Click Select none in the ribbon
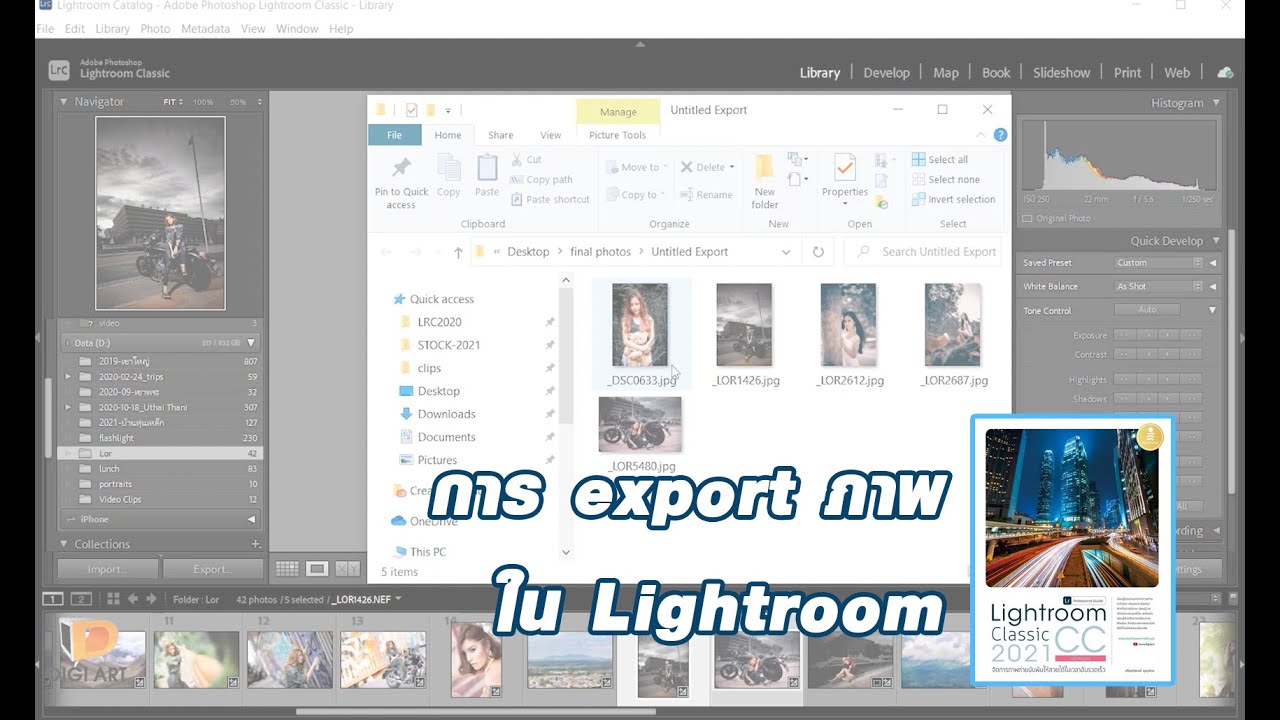This screenshot has width=1280, height=720. coord(945,179)
